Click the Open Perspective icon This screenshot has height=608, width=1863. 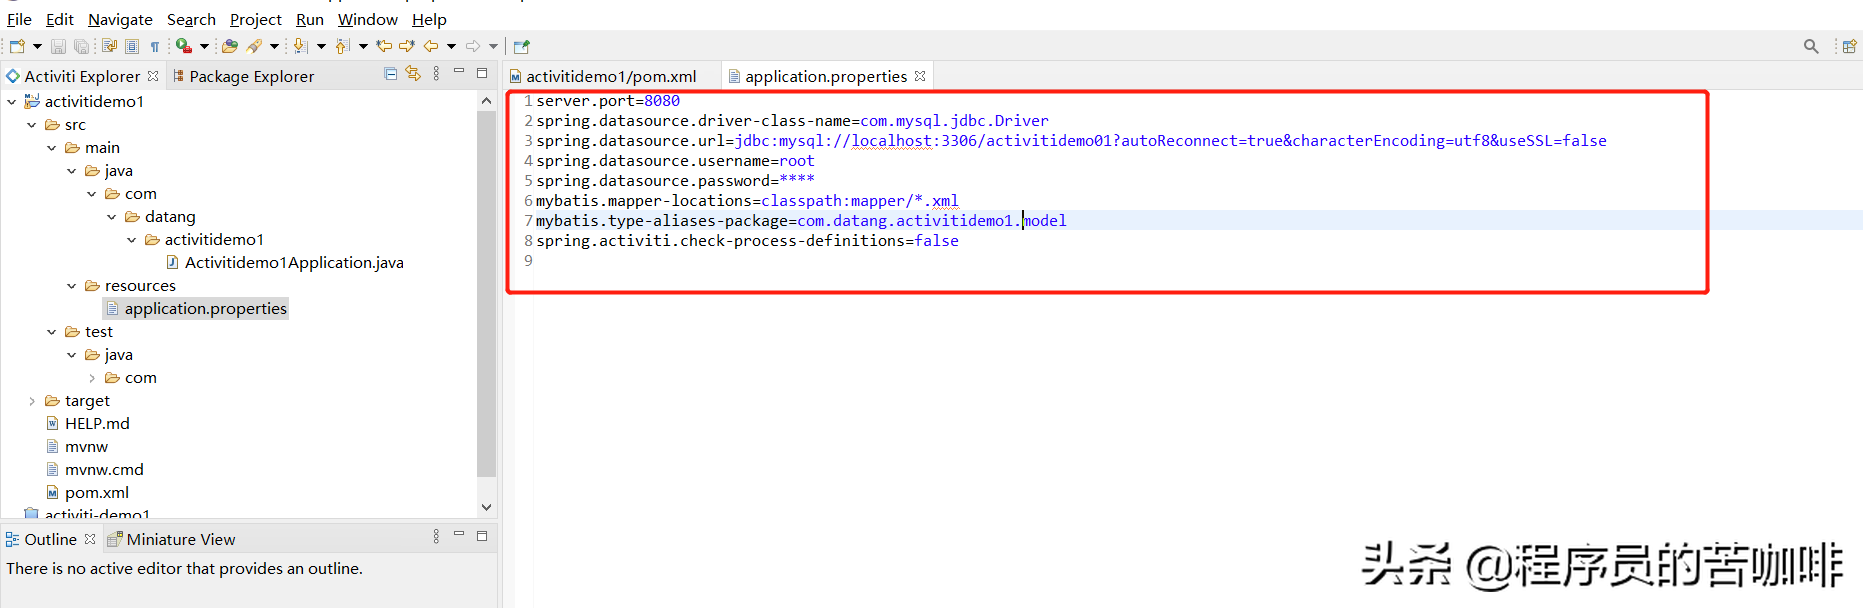1849,46
